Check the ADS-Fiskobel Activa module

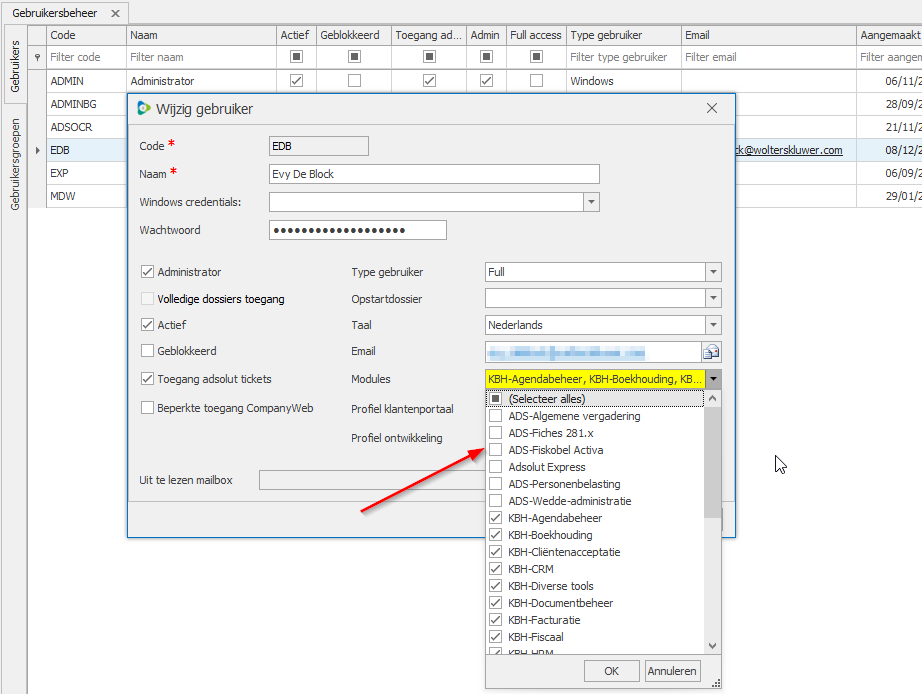495,450
